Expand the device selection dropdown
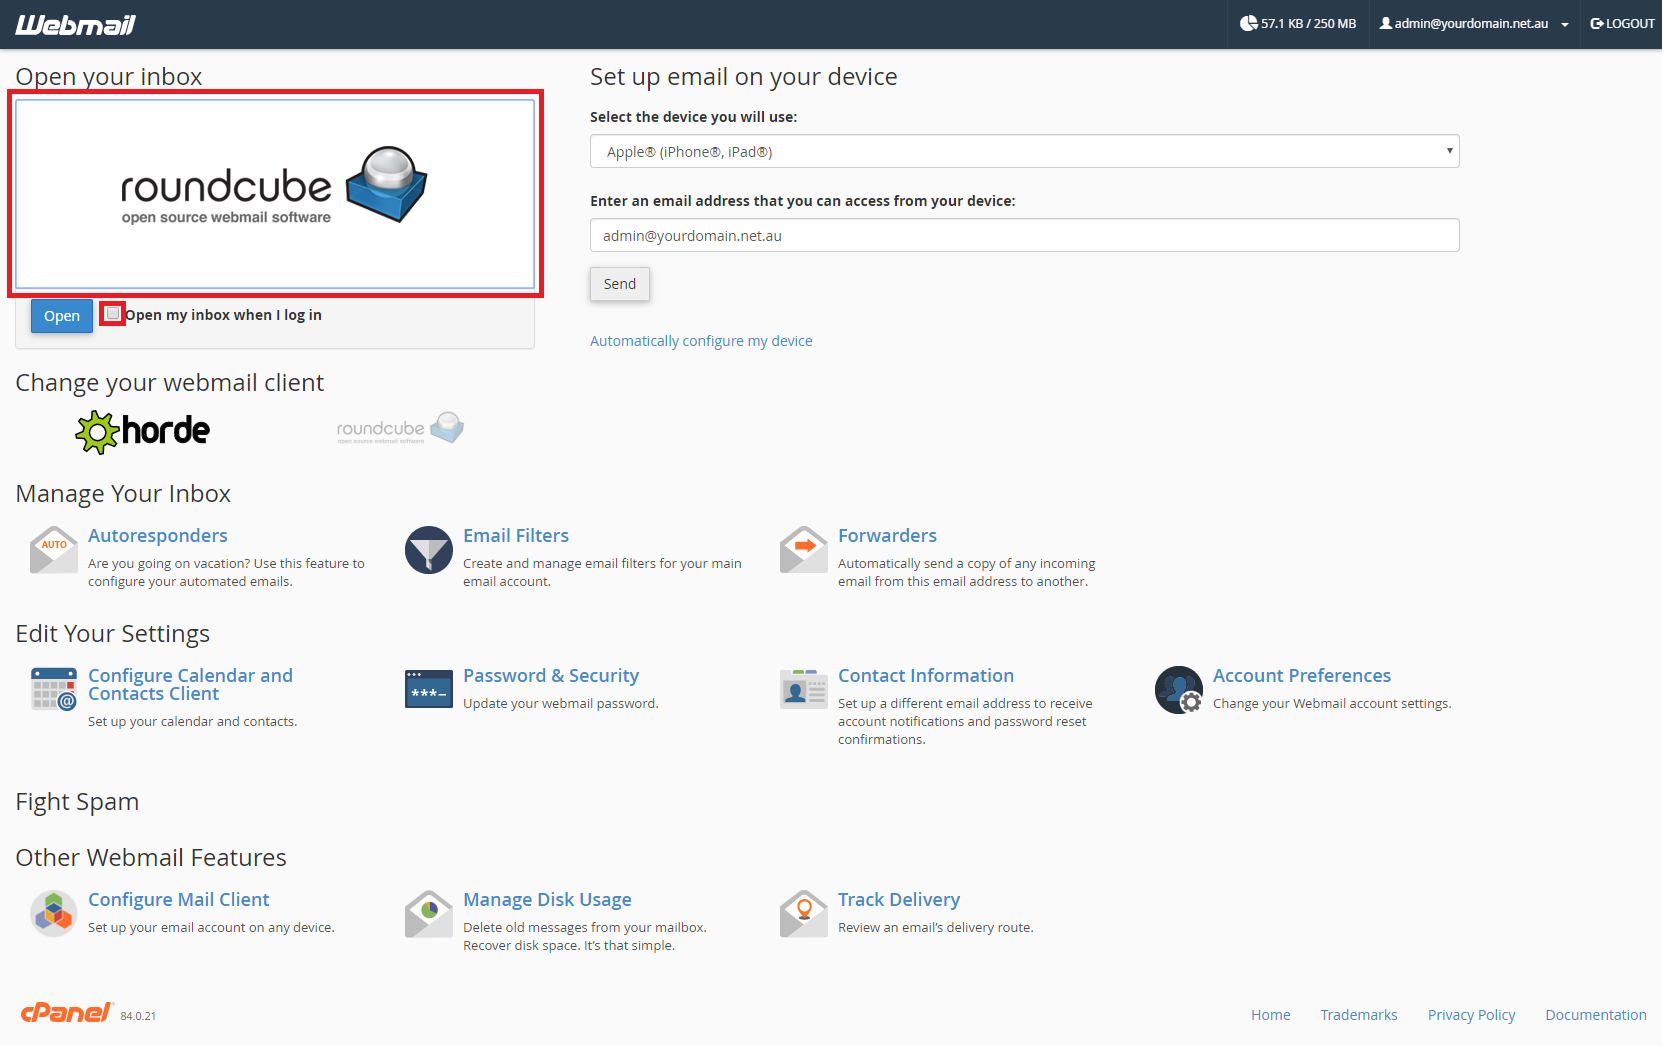1662x1046 pixels. point(1025,151)
